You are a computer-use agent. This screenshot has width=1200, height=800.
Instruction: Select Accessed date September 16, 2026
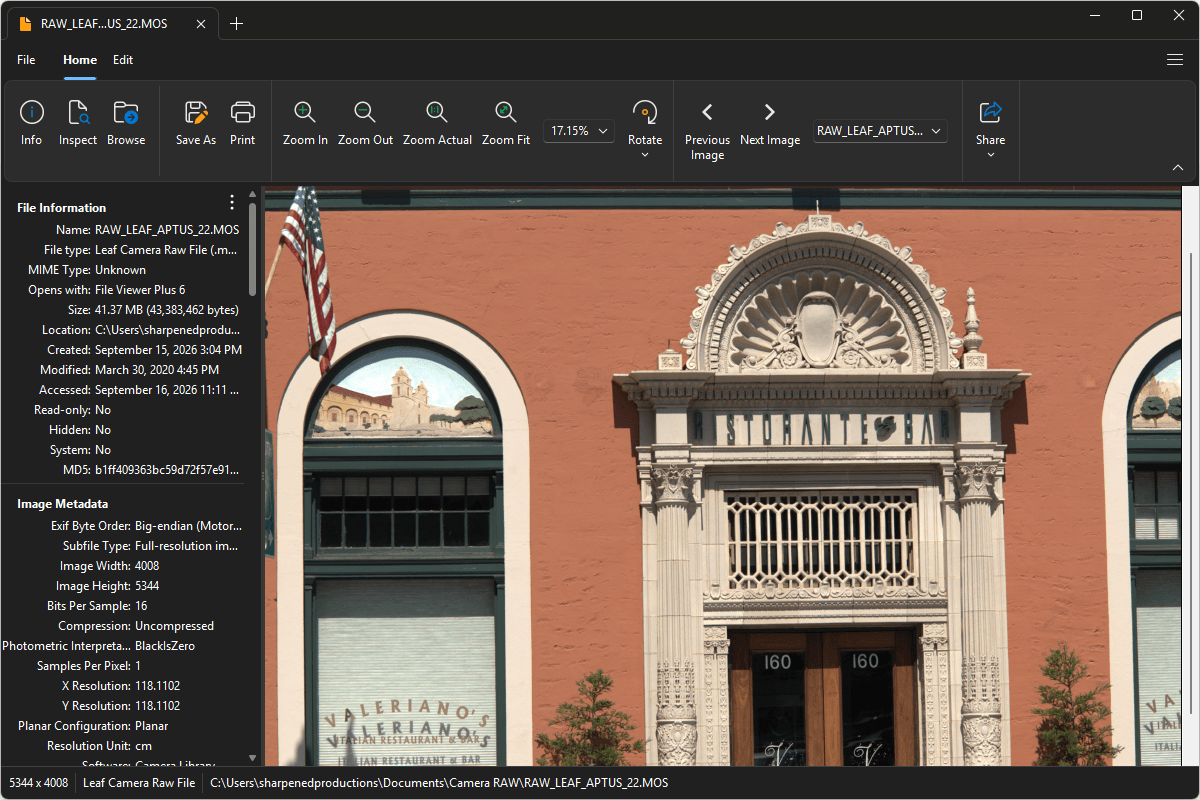[x=168, y=390]
